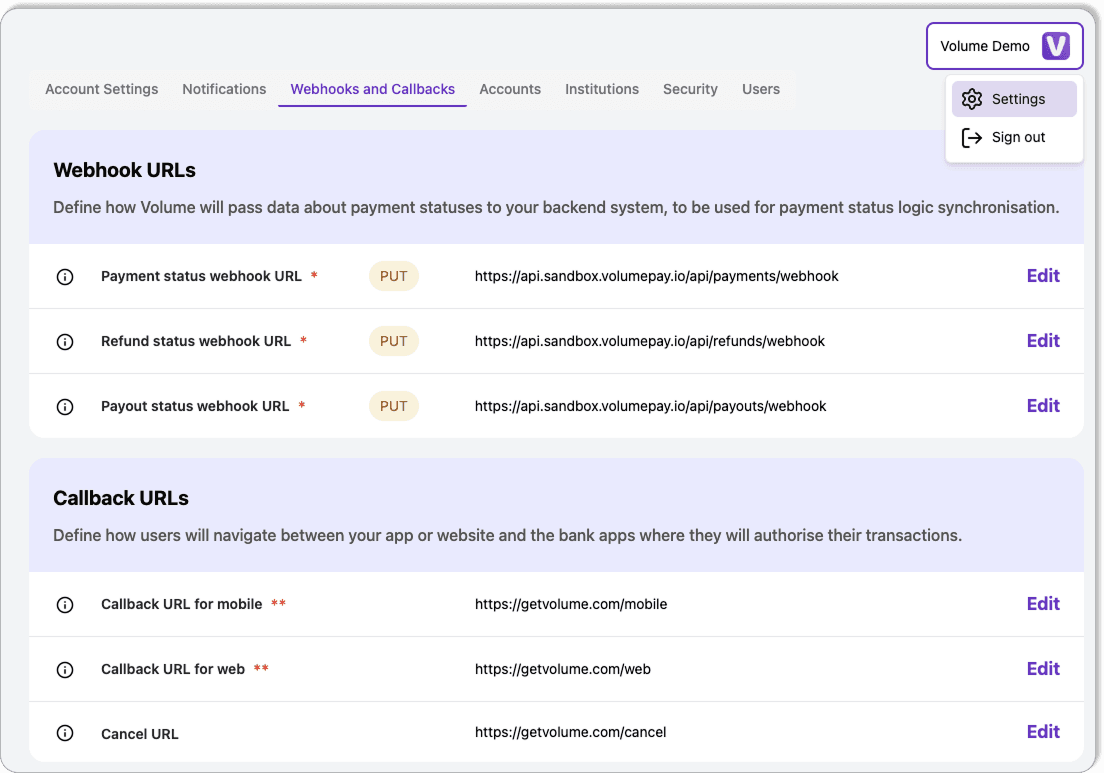Viewport: 1104px width, 773px height.
Task: Click the Callback URL for mobile label
Action: point(181,604)
